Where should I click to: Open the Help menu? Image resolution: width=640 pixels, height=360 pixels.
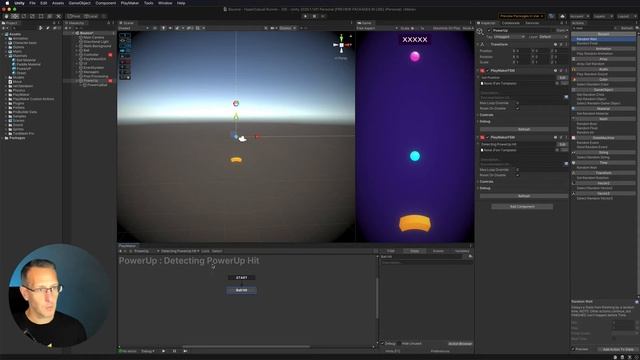pos(181,3)
